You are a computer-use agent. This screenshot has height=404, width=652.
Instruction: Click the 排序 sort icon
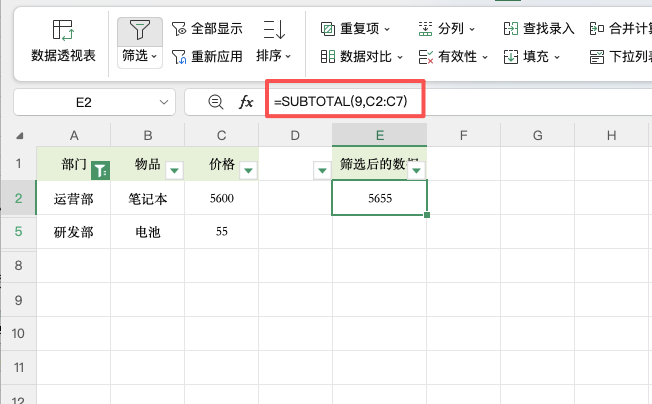(274, 30)
